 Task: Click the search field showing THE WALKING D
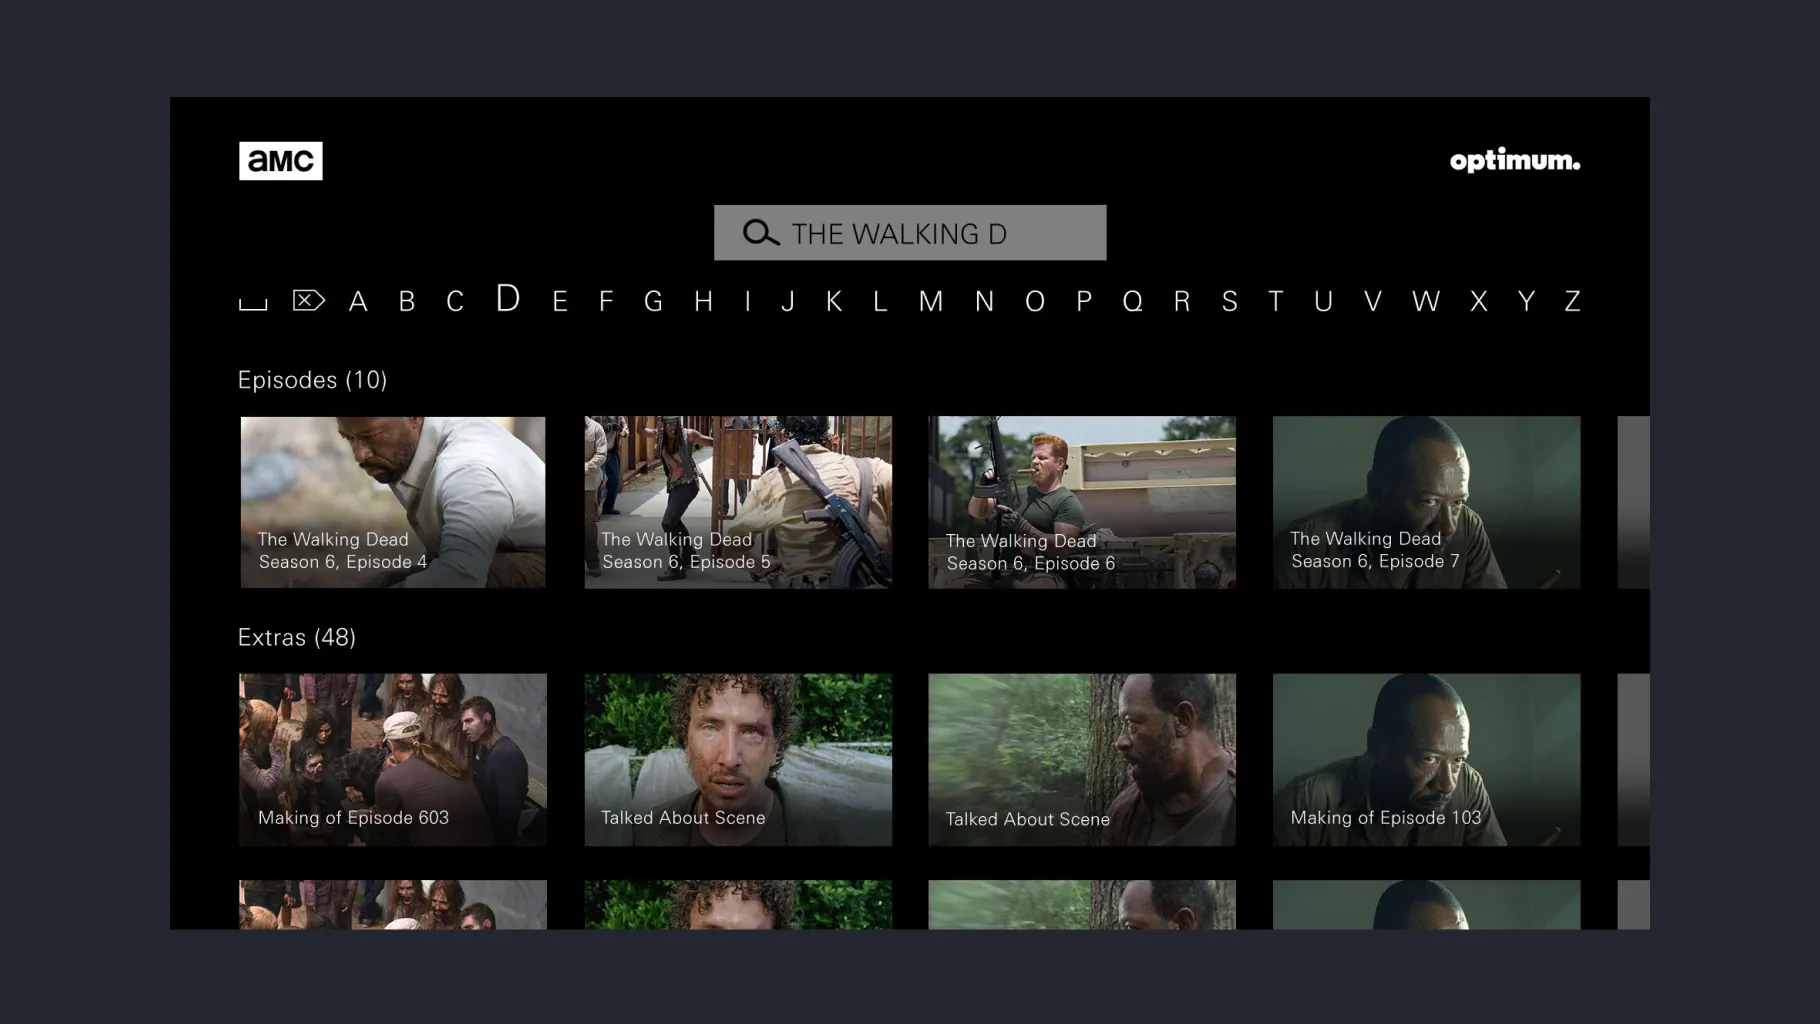[x=910, y=233]
